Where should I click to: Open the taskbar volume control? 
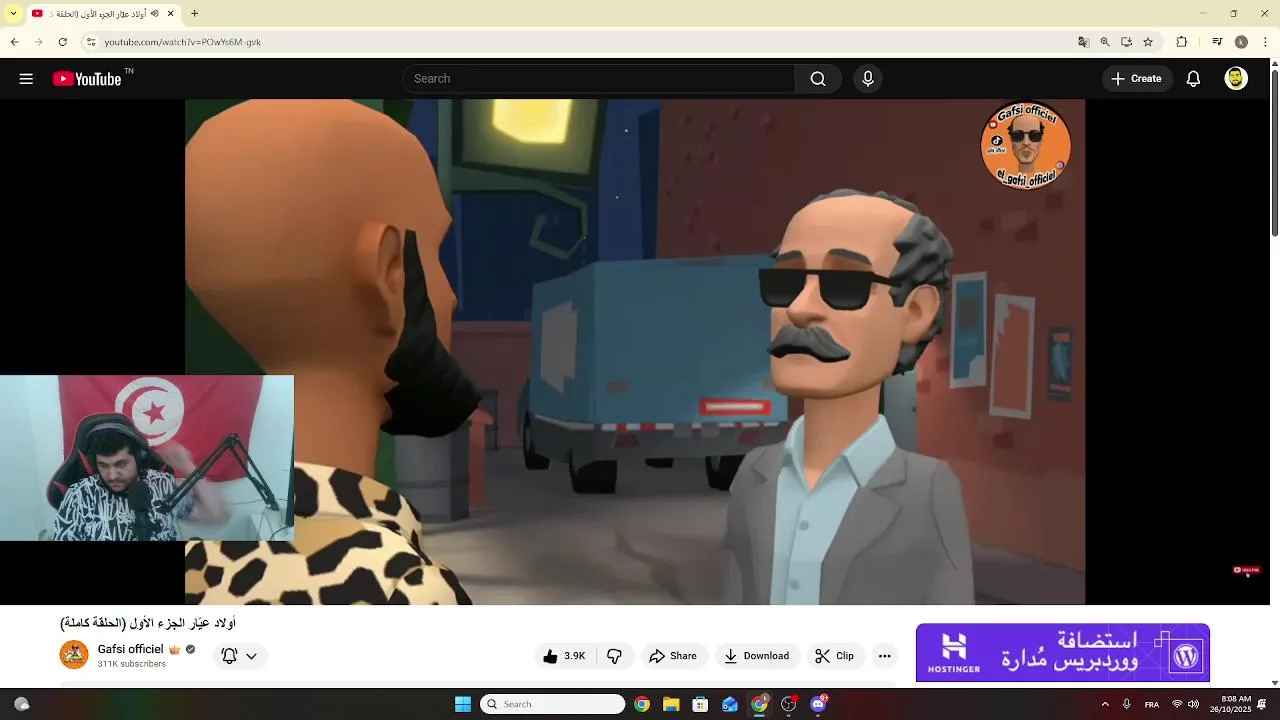1193,704
